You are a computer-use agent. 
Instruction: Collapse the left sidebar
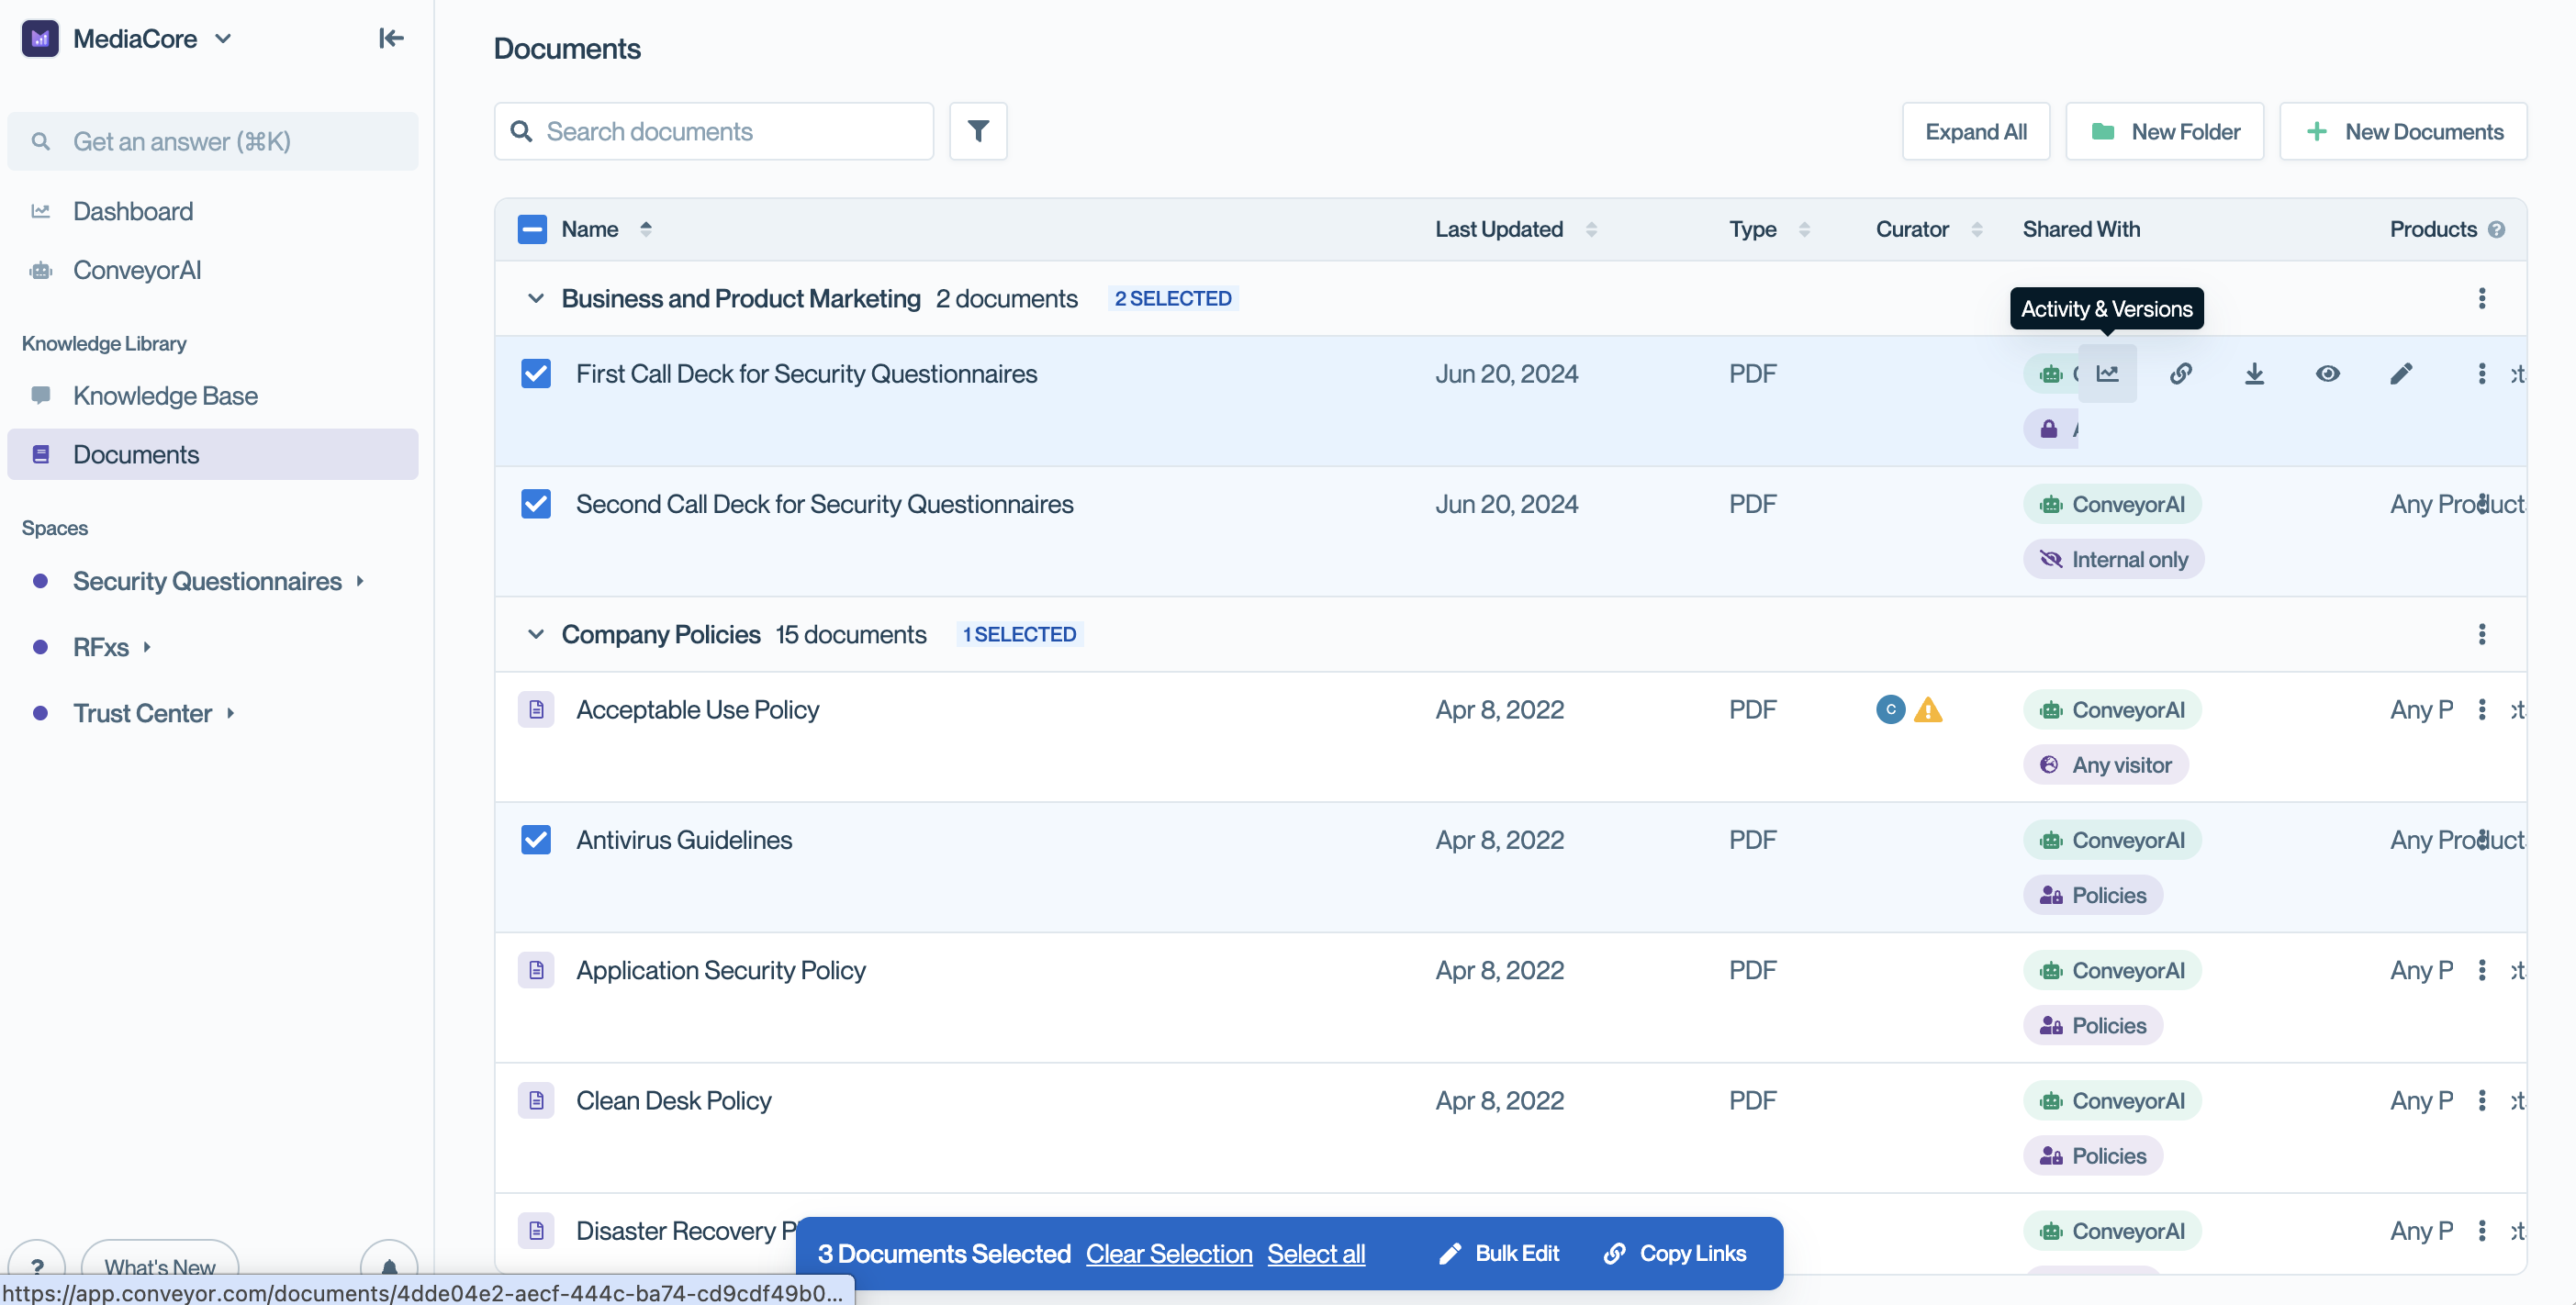pos(390,38)
